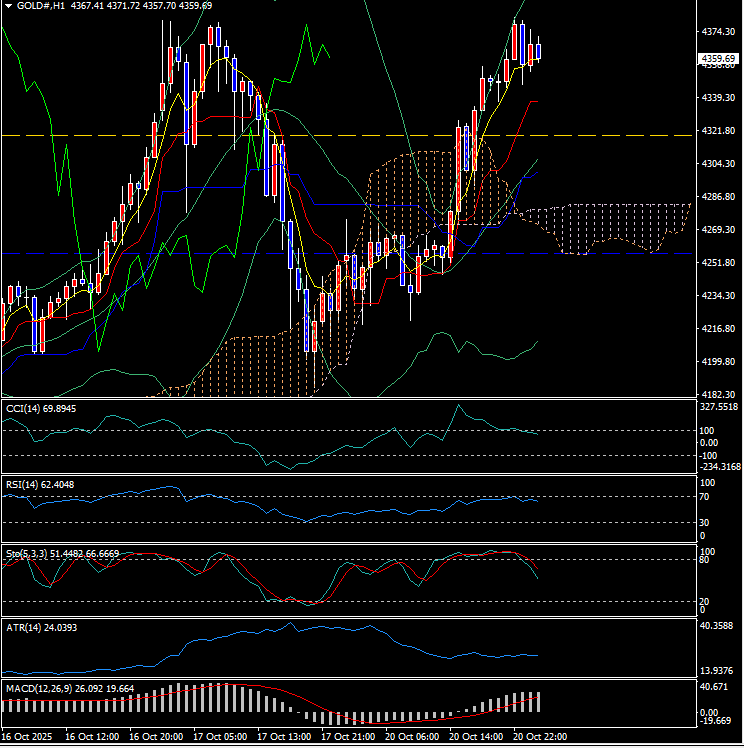This screenshot has width=744, height=748.
Task: Click the GOLD#,H1 chart title text
Action: (40, 6)
